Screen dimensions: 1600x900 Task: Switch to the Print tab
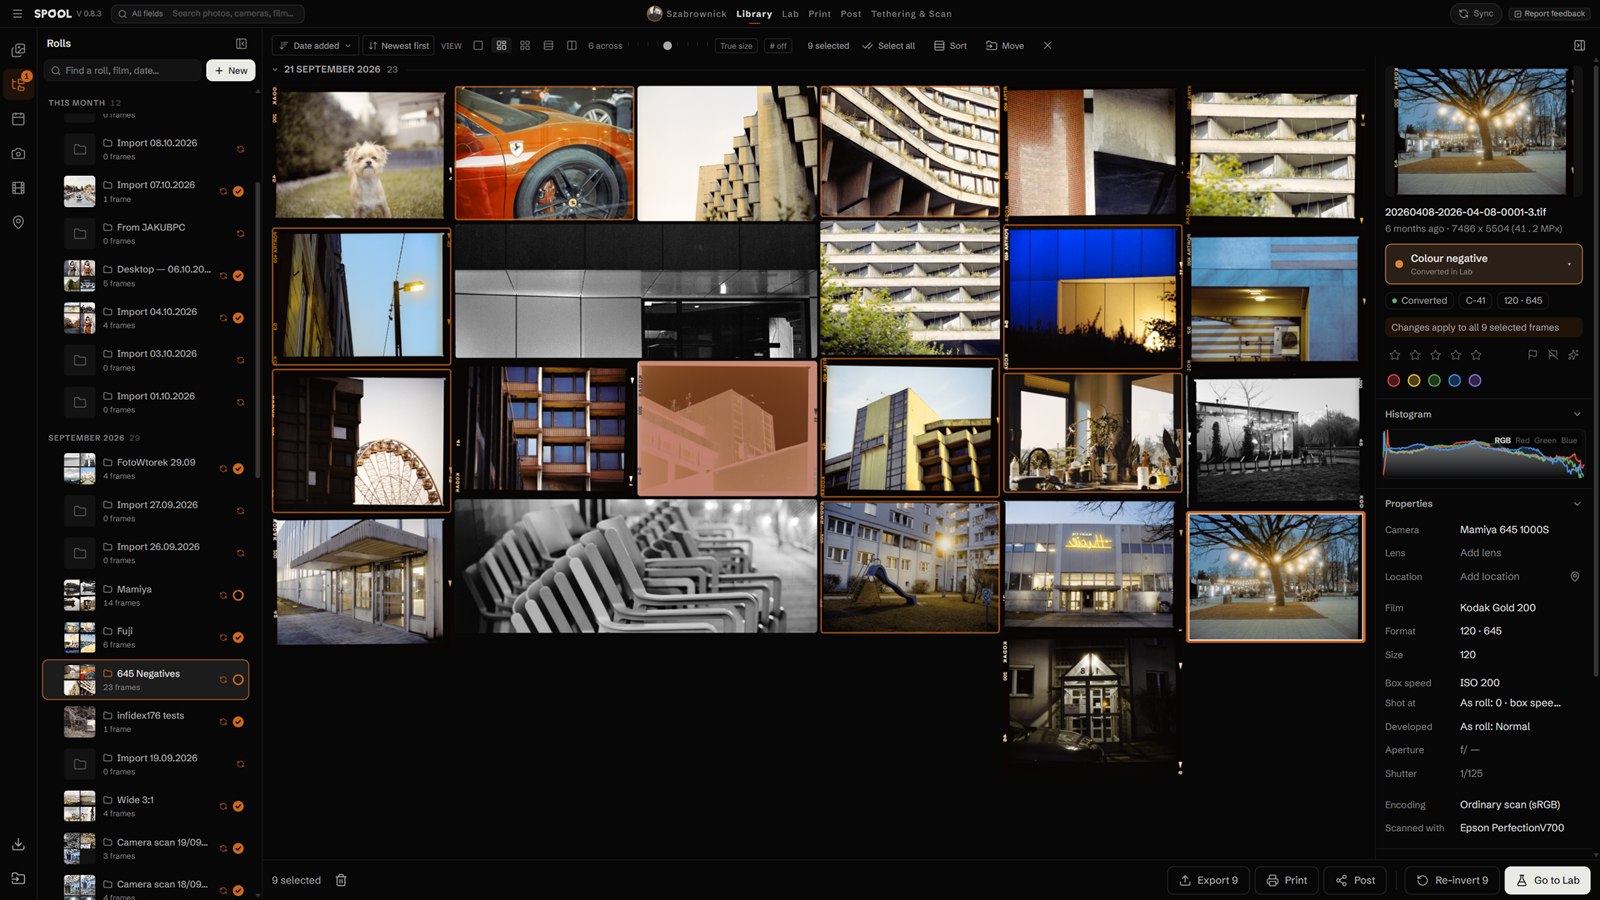820,14
